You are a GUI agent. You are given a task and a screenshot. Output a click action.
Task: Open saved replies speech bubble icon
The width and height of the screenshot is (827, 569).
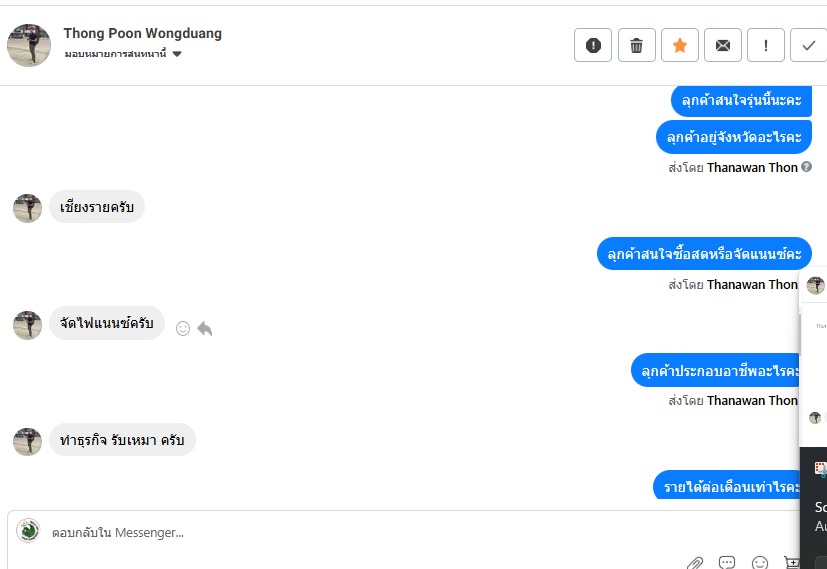click(x=727, y=563)
